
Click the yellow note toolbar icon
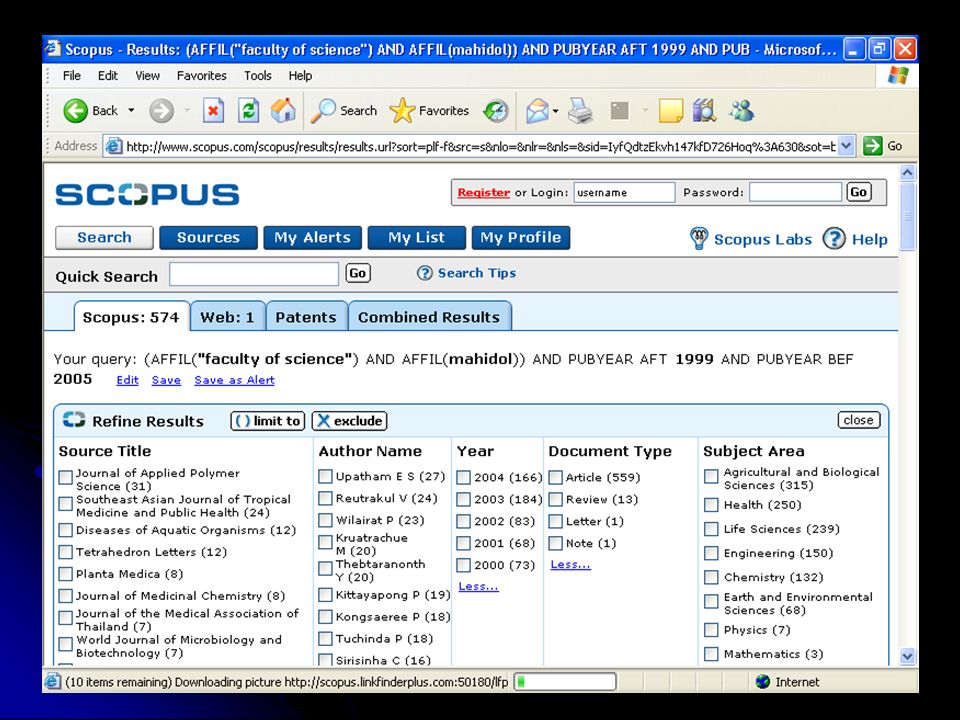pyautogui.click(x=670, y=111)
